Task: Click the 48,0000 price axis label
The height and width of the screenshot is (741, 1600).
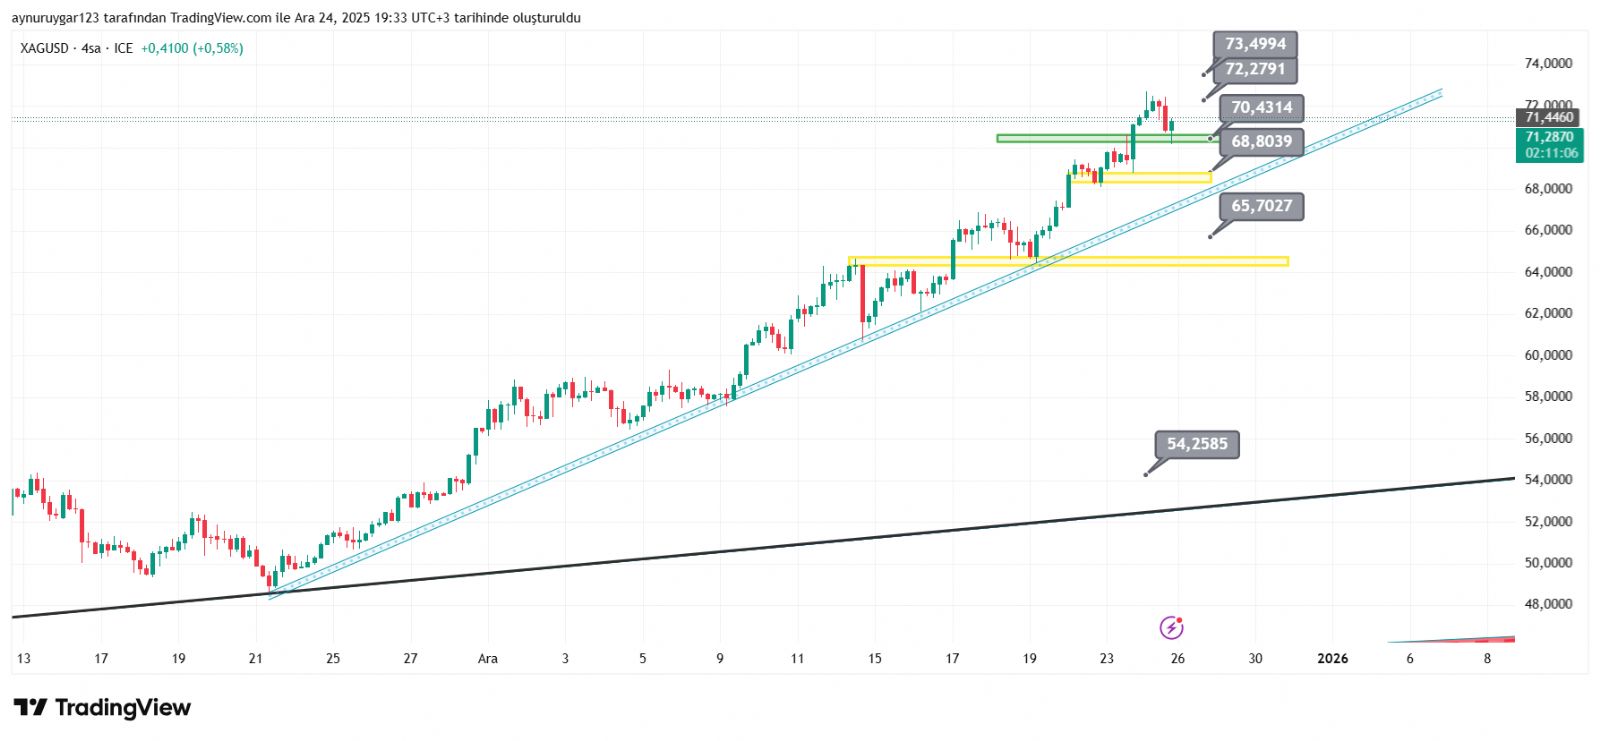Action: click(x=1547, y=604)
